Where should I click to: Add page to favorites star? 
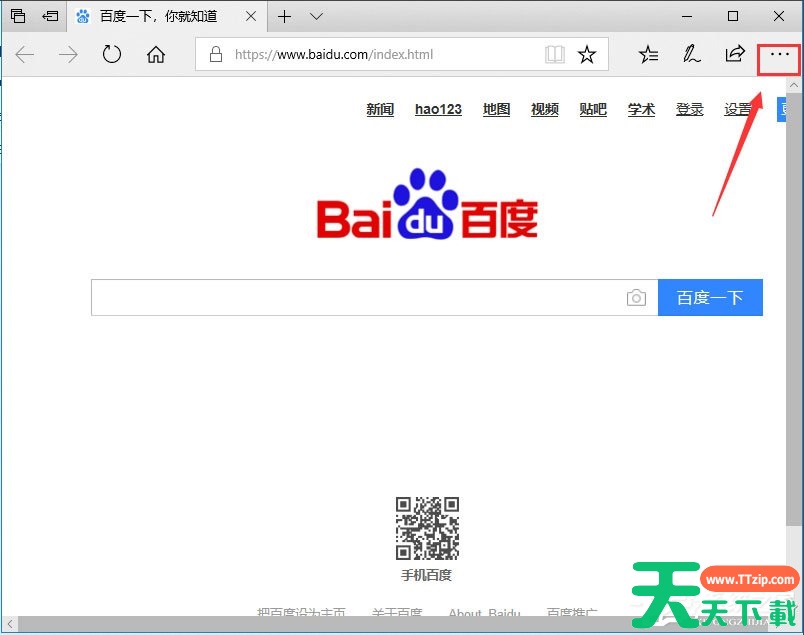tap(587, 54)
